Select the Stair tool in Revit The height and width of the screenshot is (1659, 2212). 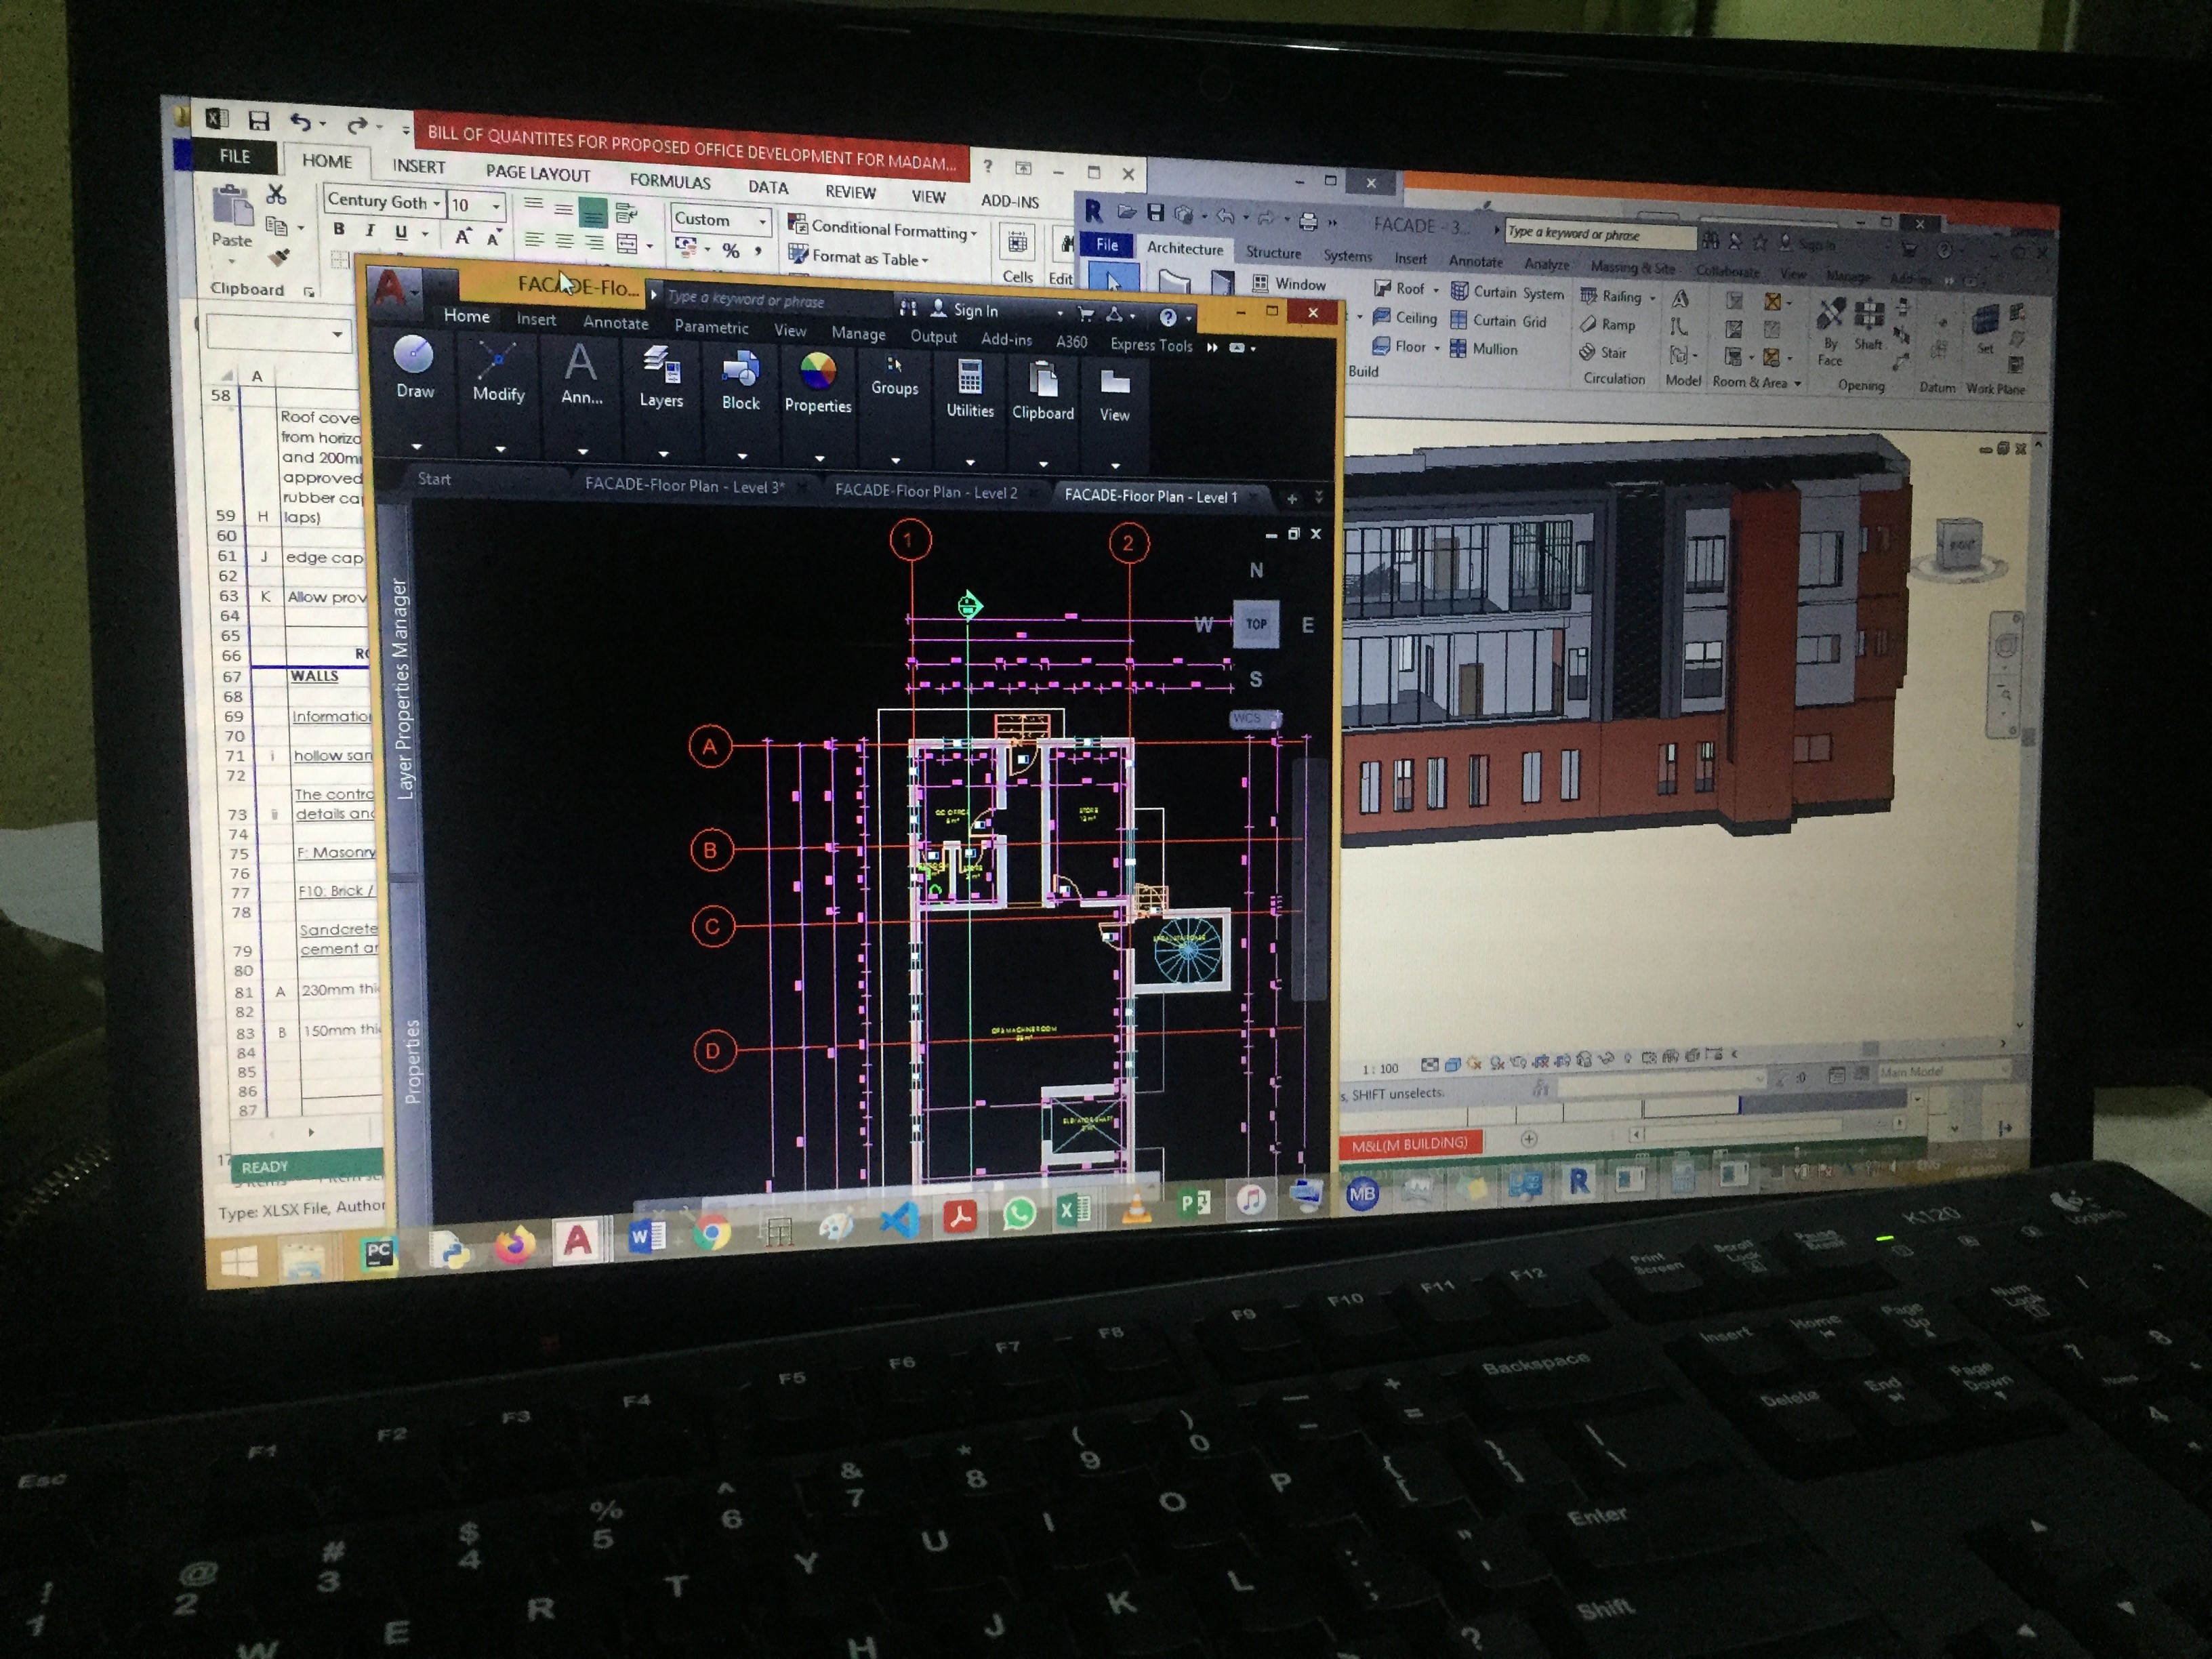(x=1603, y=352)
